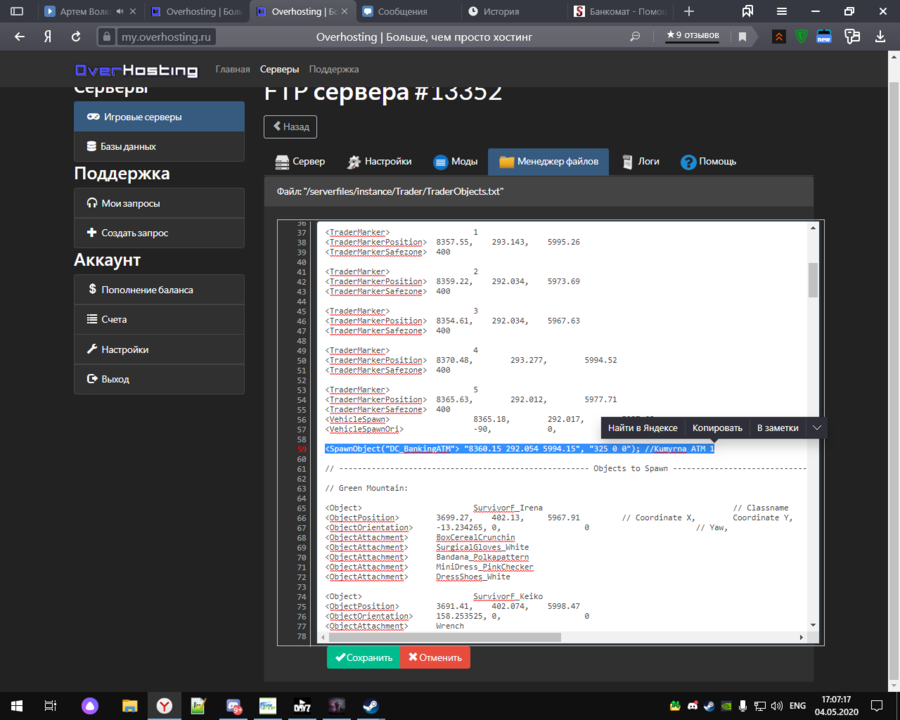Click the OverHosting logo
Screen dimensions: 900x720
(137, 70)
